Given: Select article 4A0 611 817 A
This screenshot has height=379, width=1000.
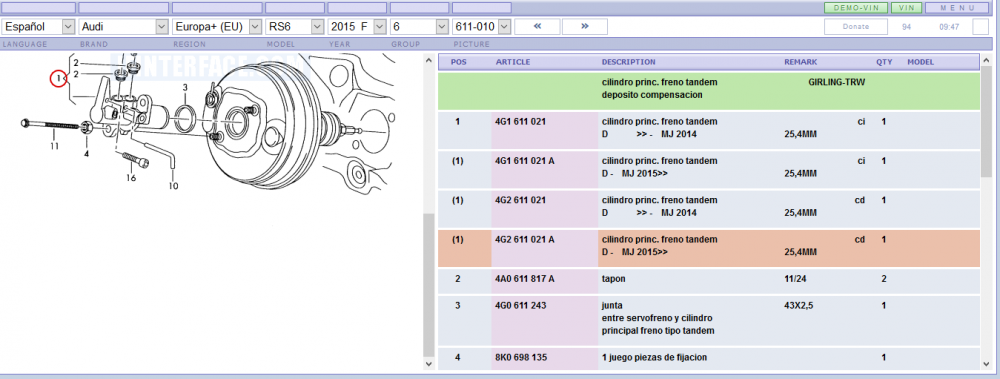Looking at the screenshot, I should (525, 279).
